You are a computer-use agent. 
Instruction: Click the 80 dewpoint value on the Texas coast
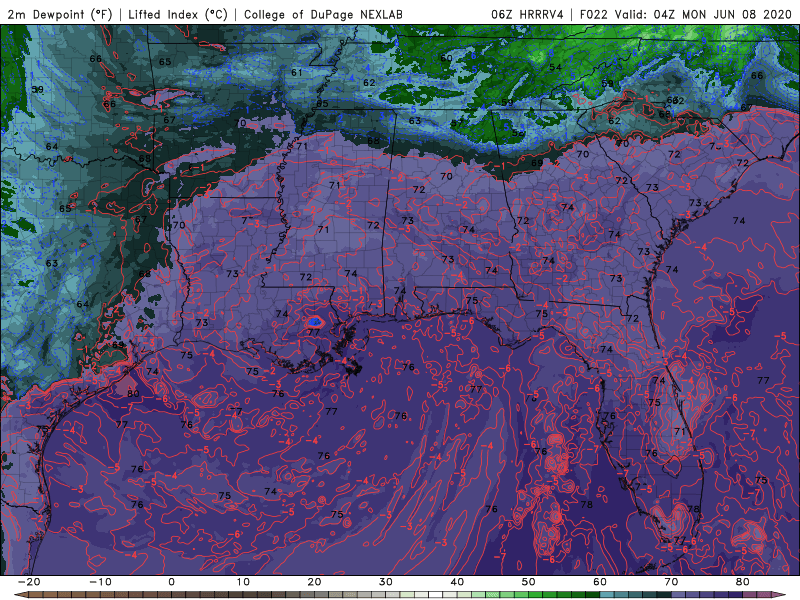point(133,393)
